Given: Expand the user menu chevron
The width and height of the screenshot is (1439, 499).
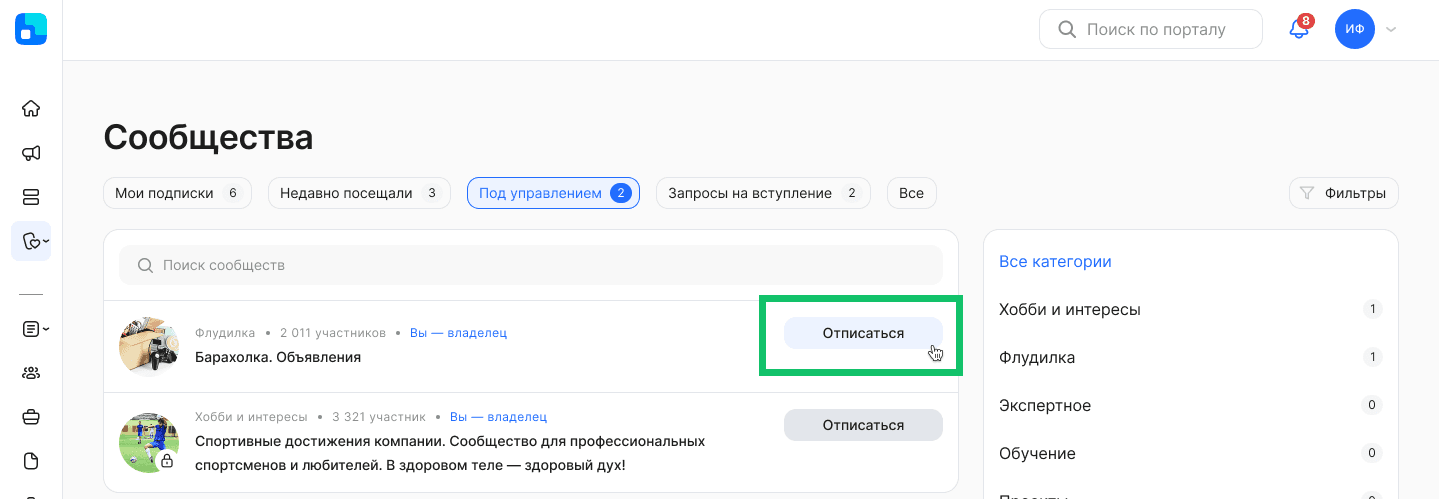Looking at the screenshot, I should (x=1391, y=30).
